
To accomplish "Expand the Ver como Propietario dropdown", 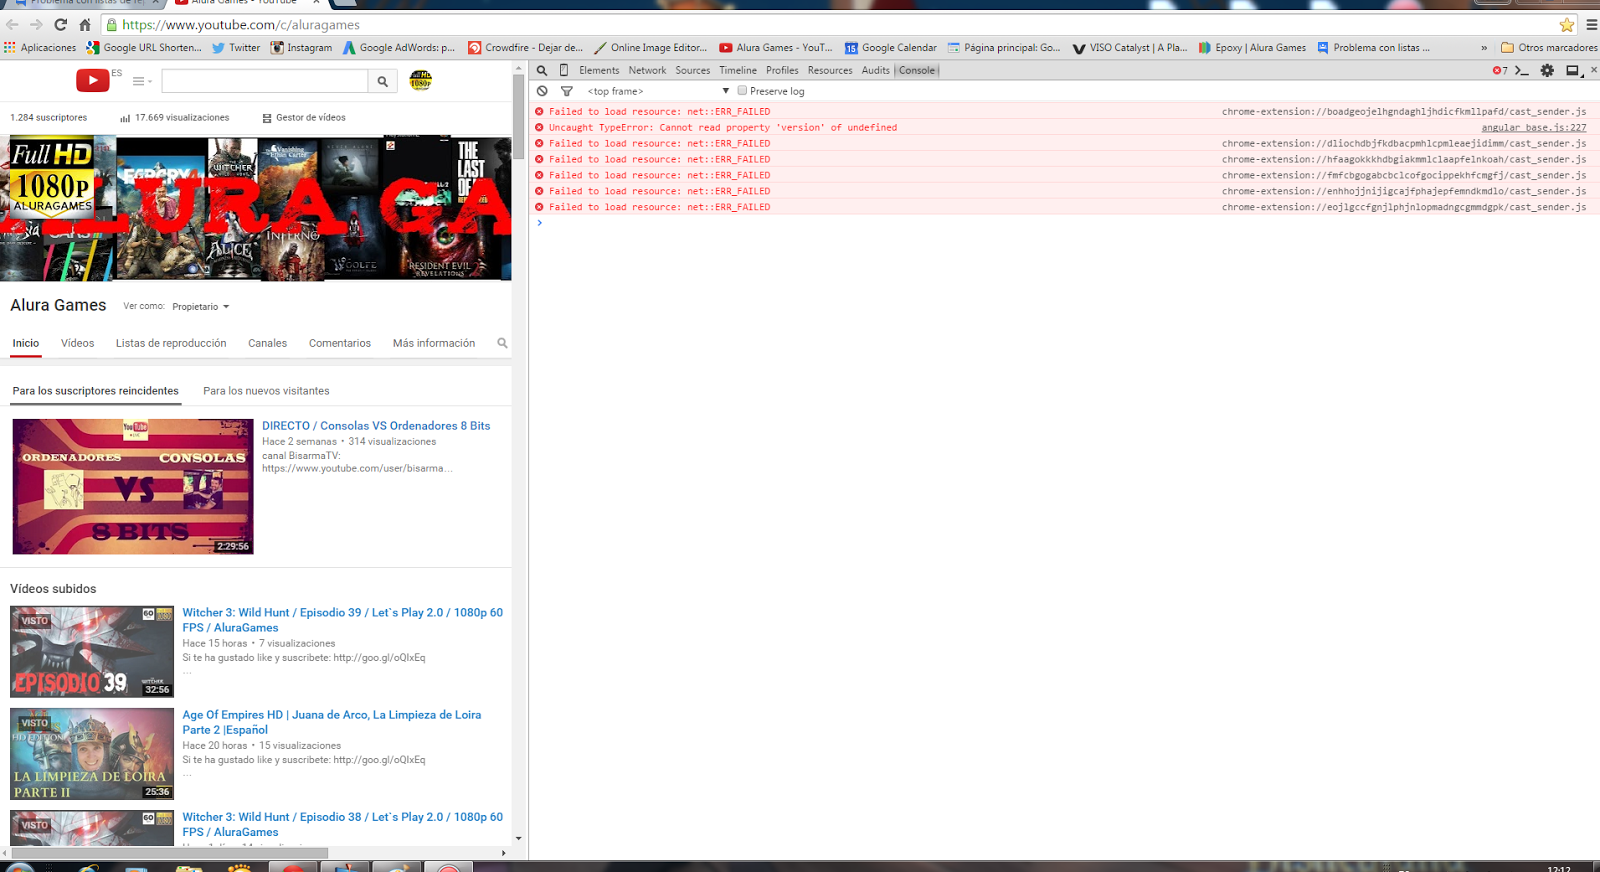I will pos(201,307).
